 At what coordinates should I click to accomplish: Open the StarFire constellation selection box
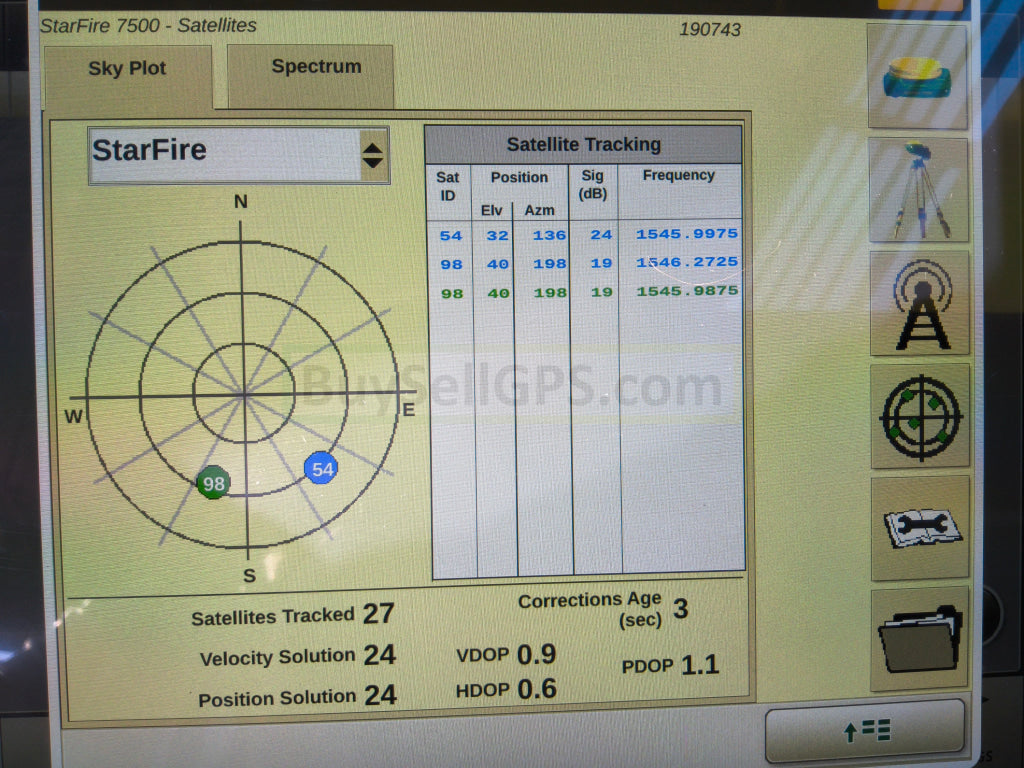[225, 154]
